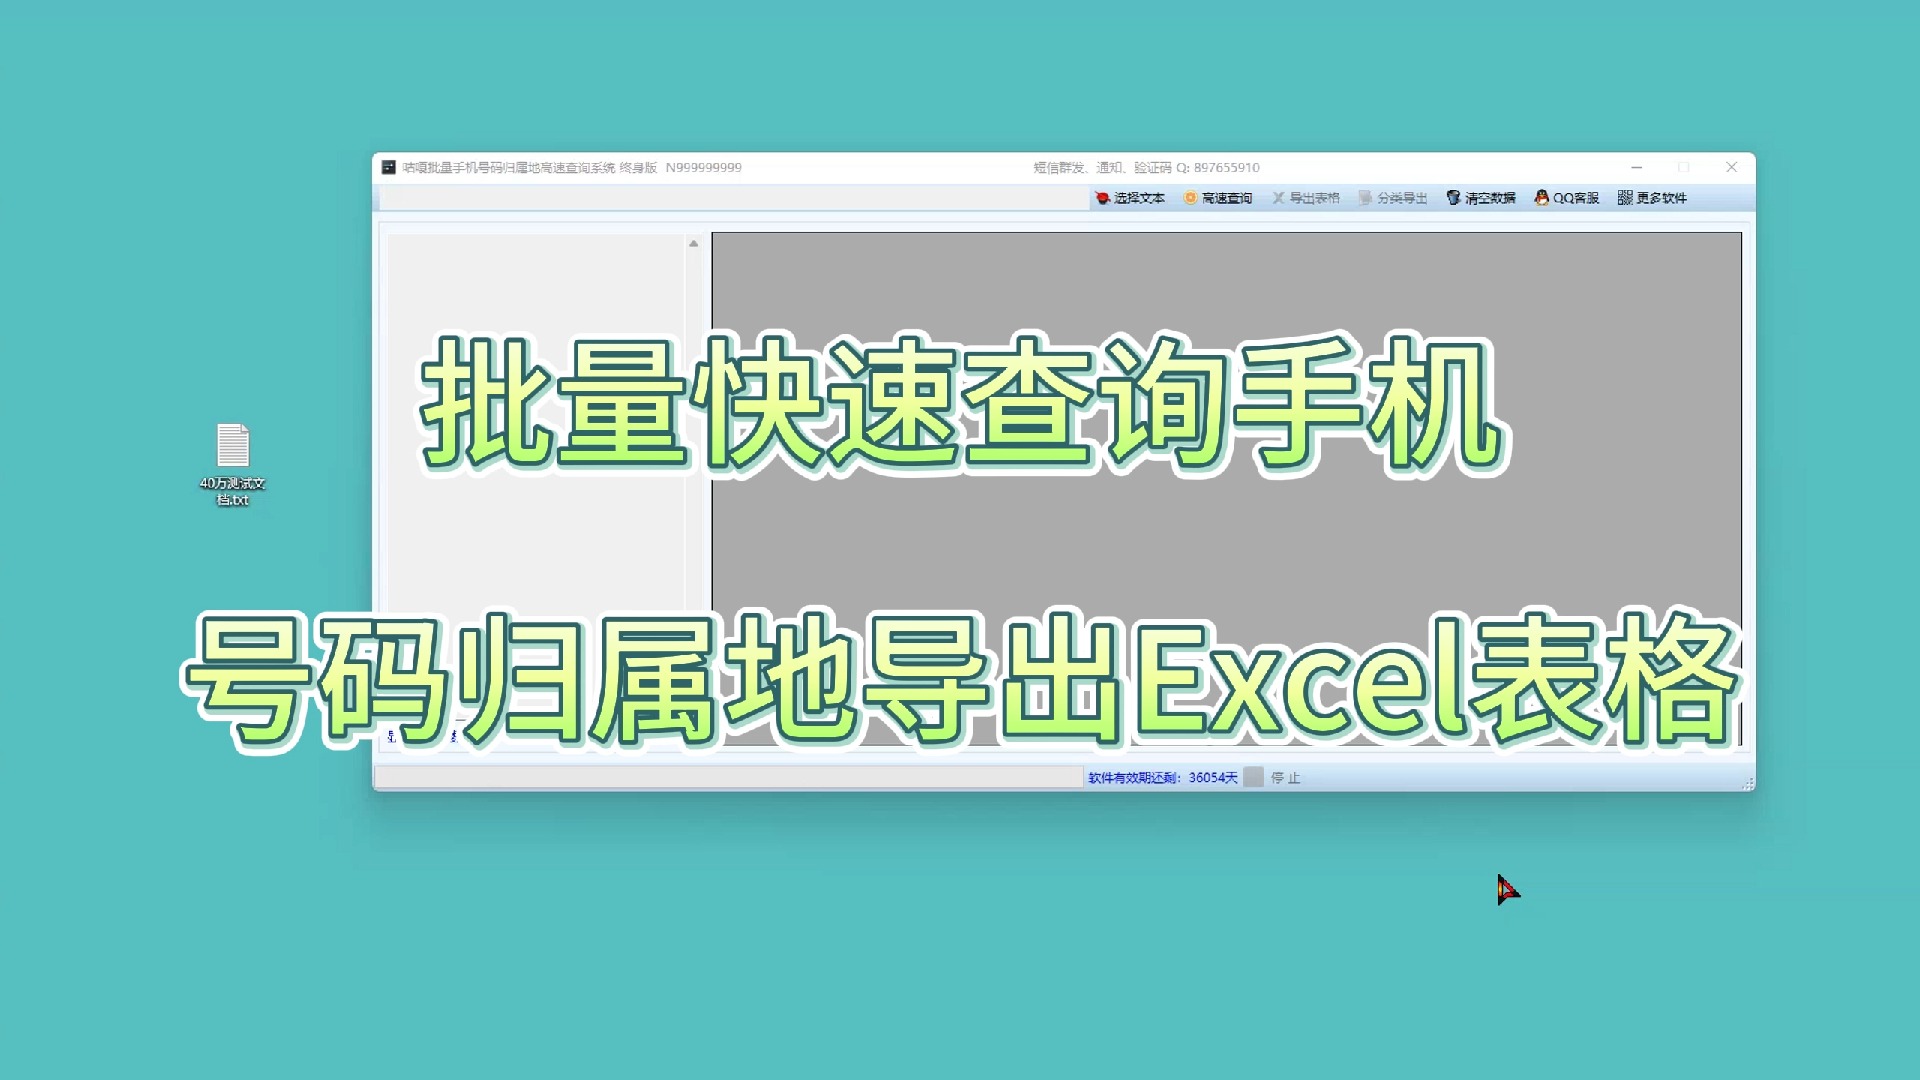Drag the software validity days progress bar

click(1251, 777)
